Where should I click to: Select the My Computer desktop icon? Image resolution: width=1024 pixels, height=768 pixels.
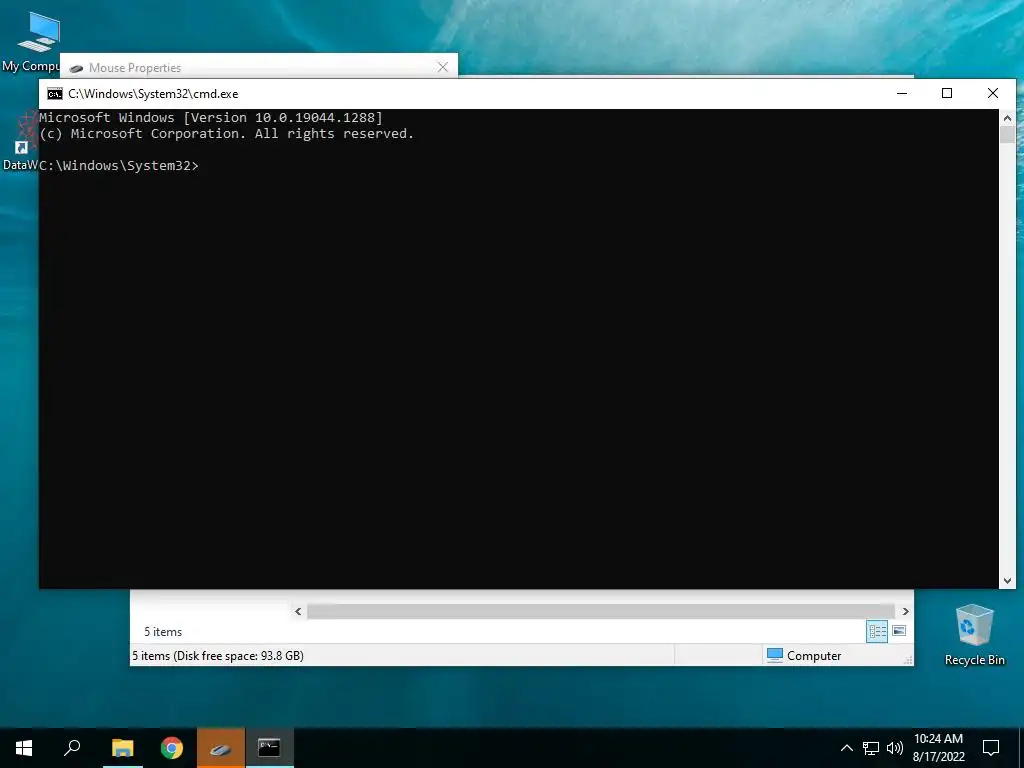[x=33, y=42]
